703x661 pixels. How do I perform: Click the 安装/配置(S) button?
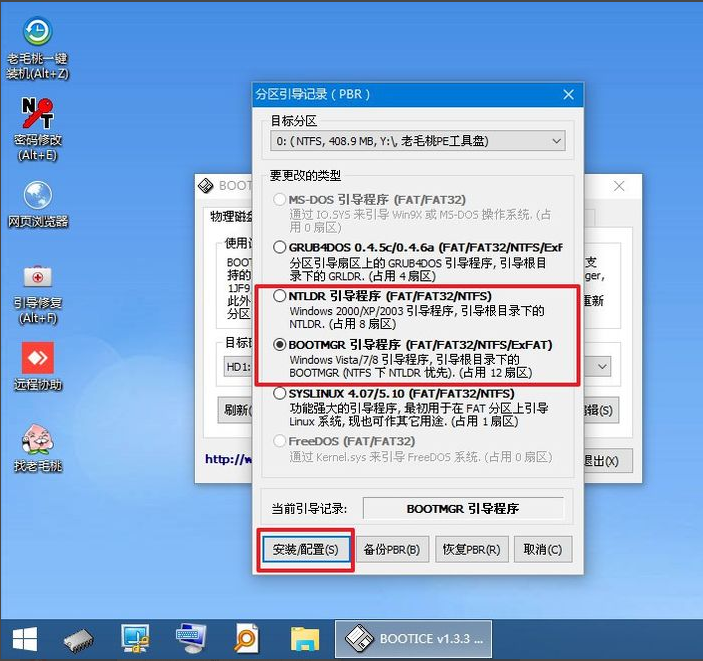306,549
